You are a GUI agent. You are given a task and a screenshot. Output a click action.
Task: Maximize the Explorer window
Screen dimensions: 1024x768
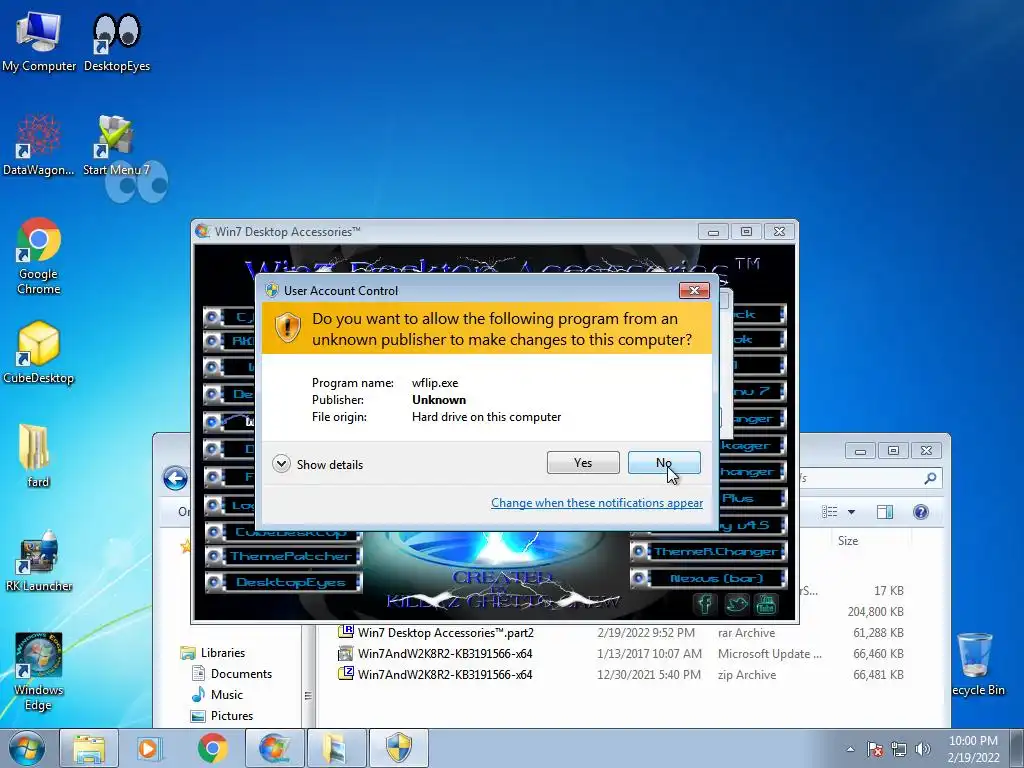pos(893,450)
